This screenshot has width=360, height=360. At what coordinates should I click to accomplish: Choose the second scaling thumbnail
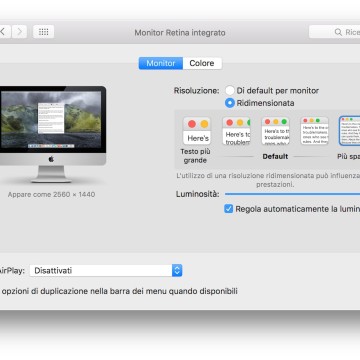pyautogui.click(x=236, y=131)
